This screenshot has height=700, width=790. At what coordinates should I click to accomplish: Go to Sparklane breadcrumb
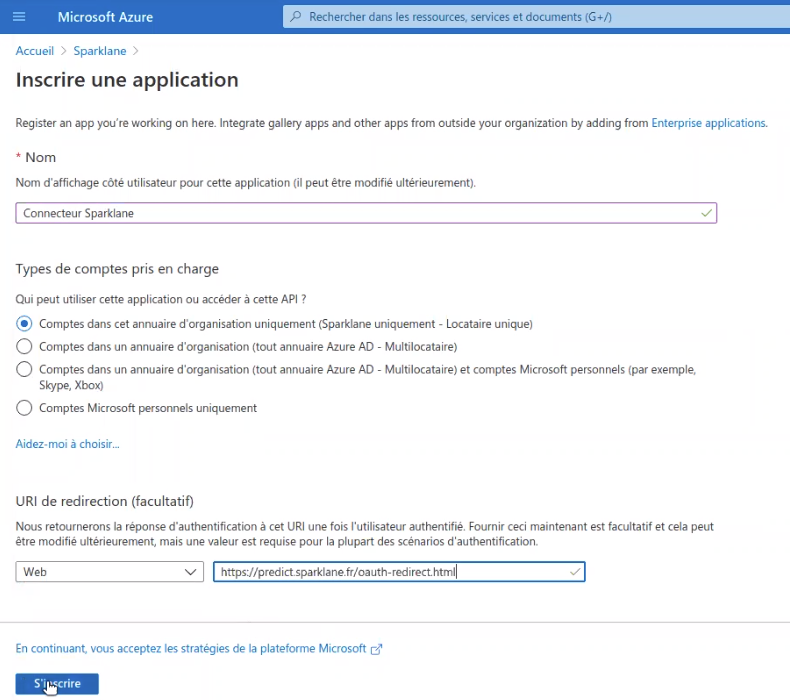coord(100,51)
